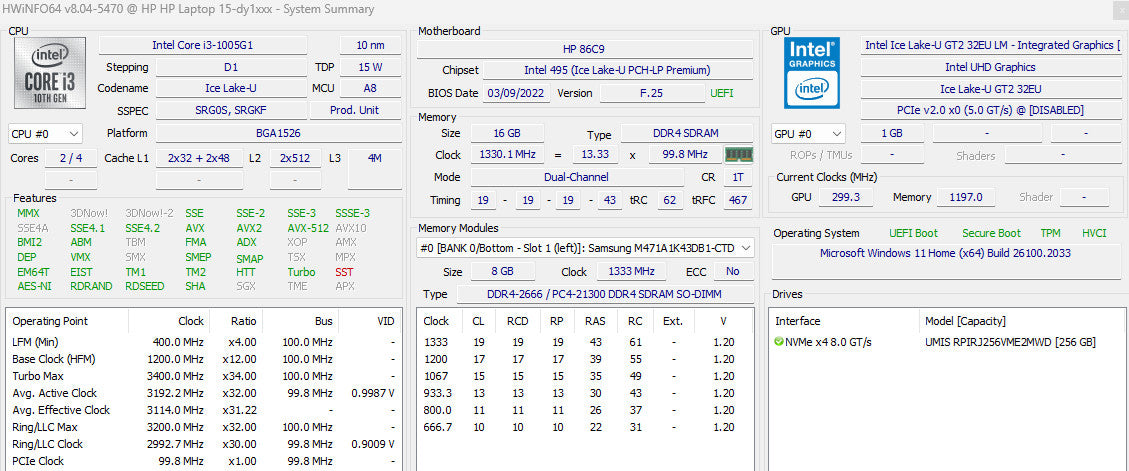The height and width of the screenshot is (471, 1129).
Task: Click the 2x512 L2 cache value
Action: coord(295,158)
